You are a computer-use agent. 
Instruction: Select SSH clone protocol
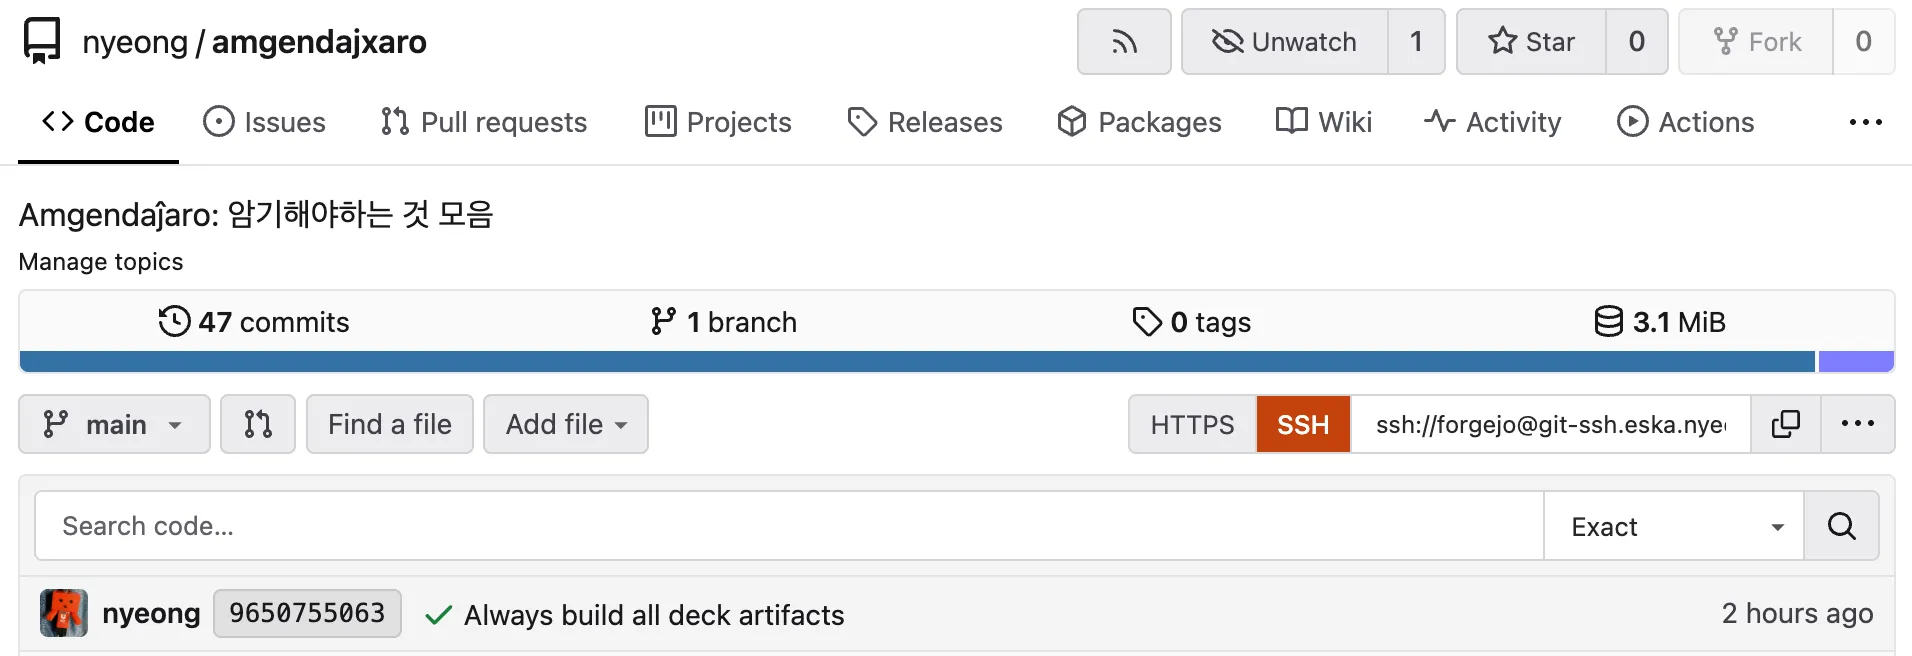[1303, 424]
